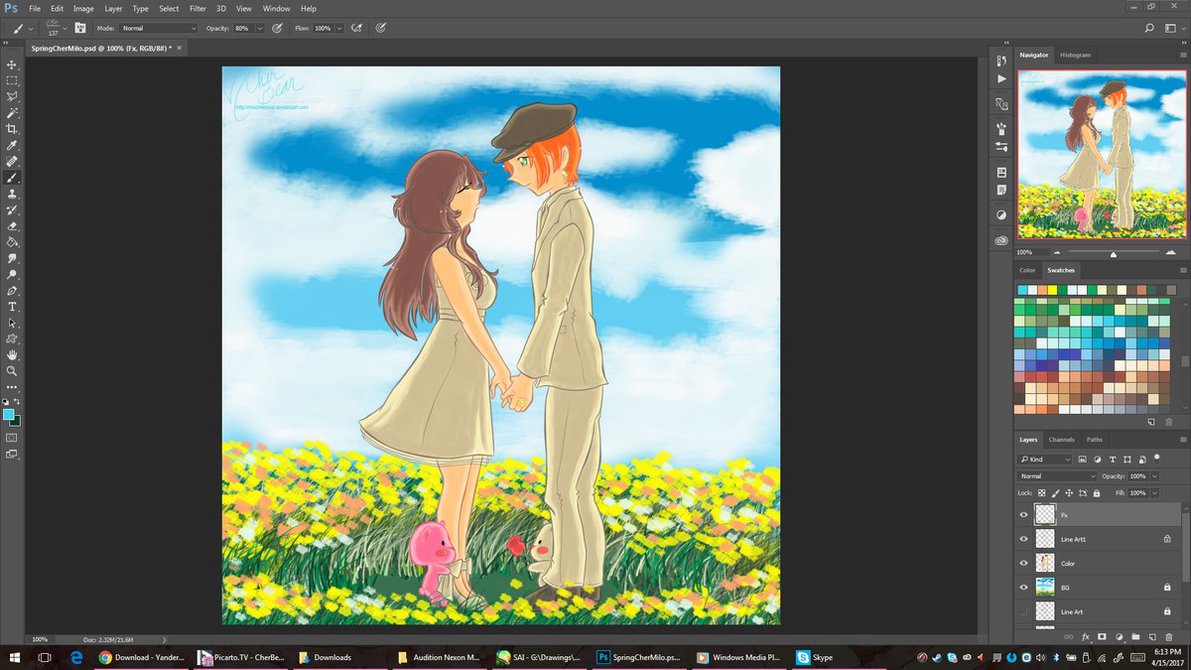This screenshot has height=670, width=1191.
Task: Create new adjustment layer icon
Action: click(x=1119, y=637)
